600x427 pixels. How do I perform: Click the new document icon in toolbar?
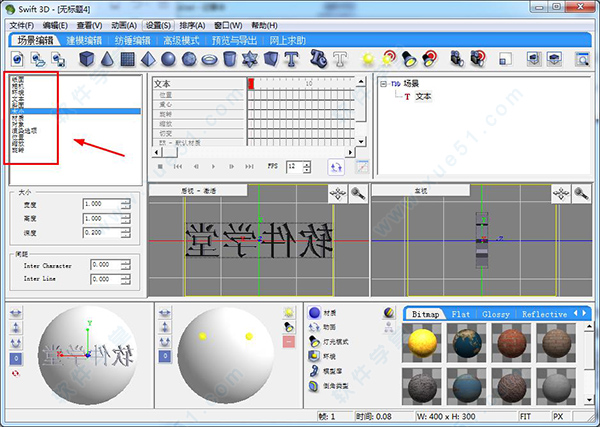(x=17, y=59)
